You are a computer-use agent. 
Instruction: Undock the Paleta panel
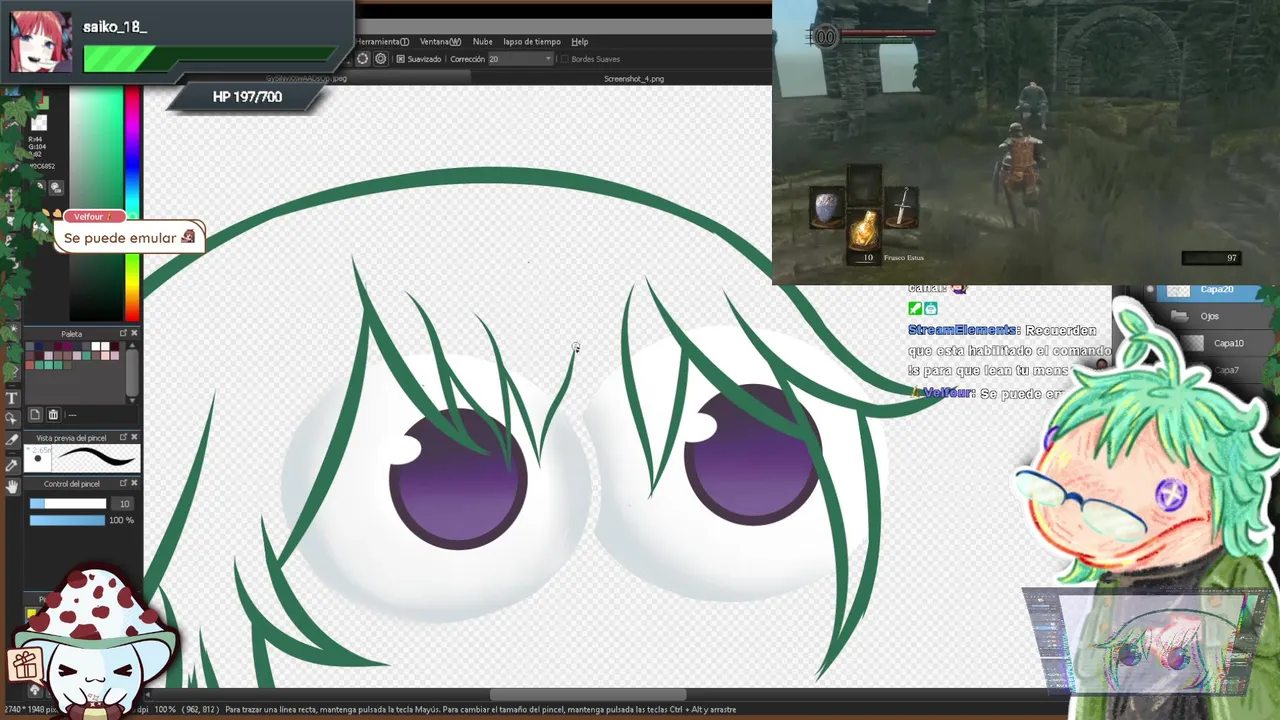click(x=123, y=333)
